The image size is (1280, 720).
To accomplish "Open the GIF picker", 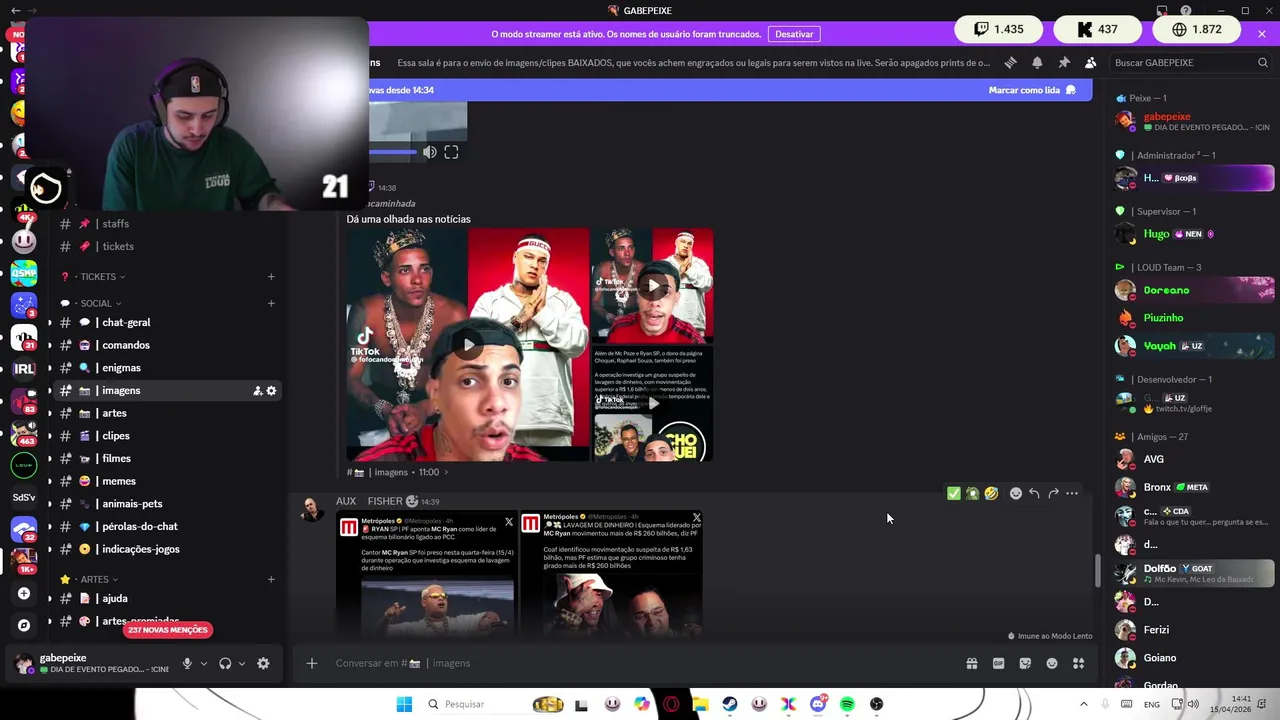I will click(998, 663).
